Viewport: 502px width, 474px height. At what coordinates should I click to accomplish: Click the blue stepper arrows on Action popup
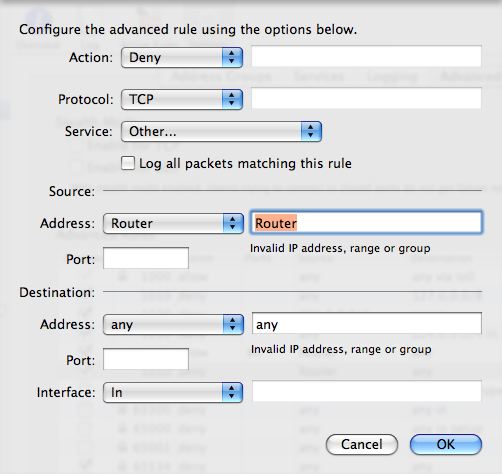pyautogui.click(x=232, y=57)
